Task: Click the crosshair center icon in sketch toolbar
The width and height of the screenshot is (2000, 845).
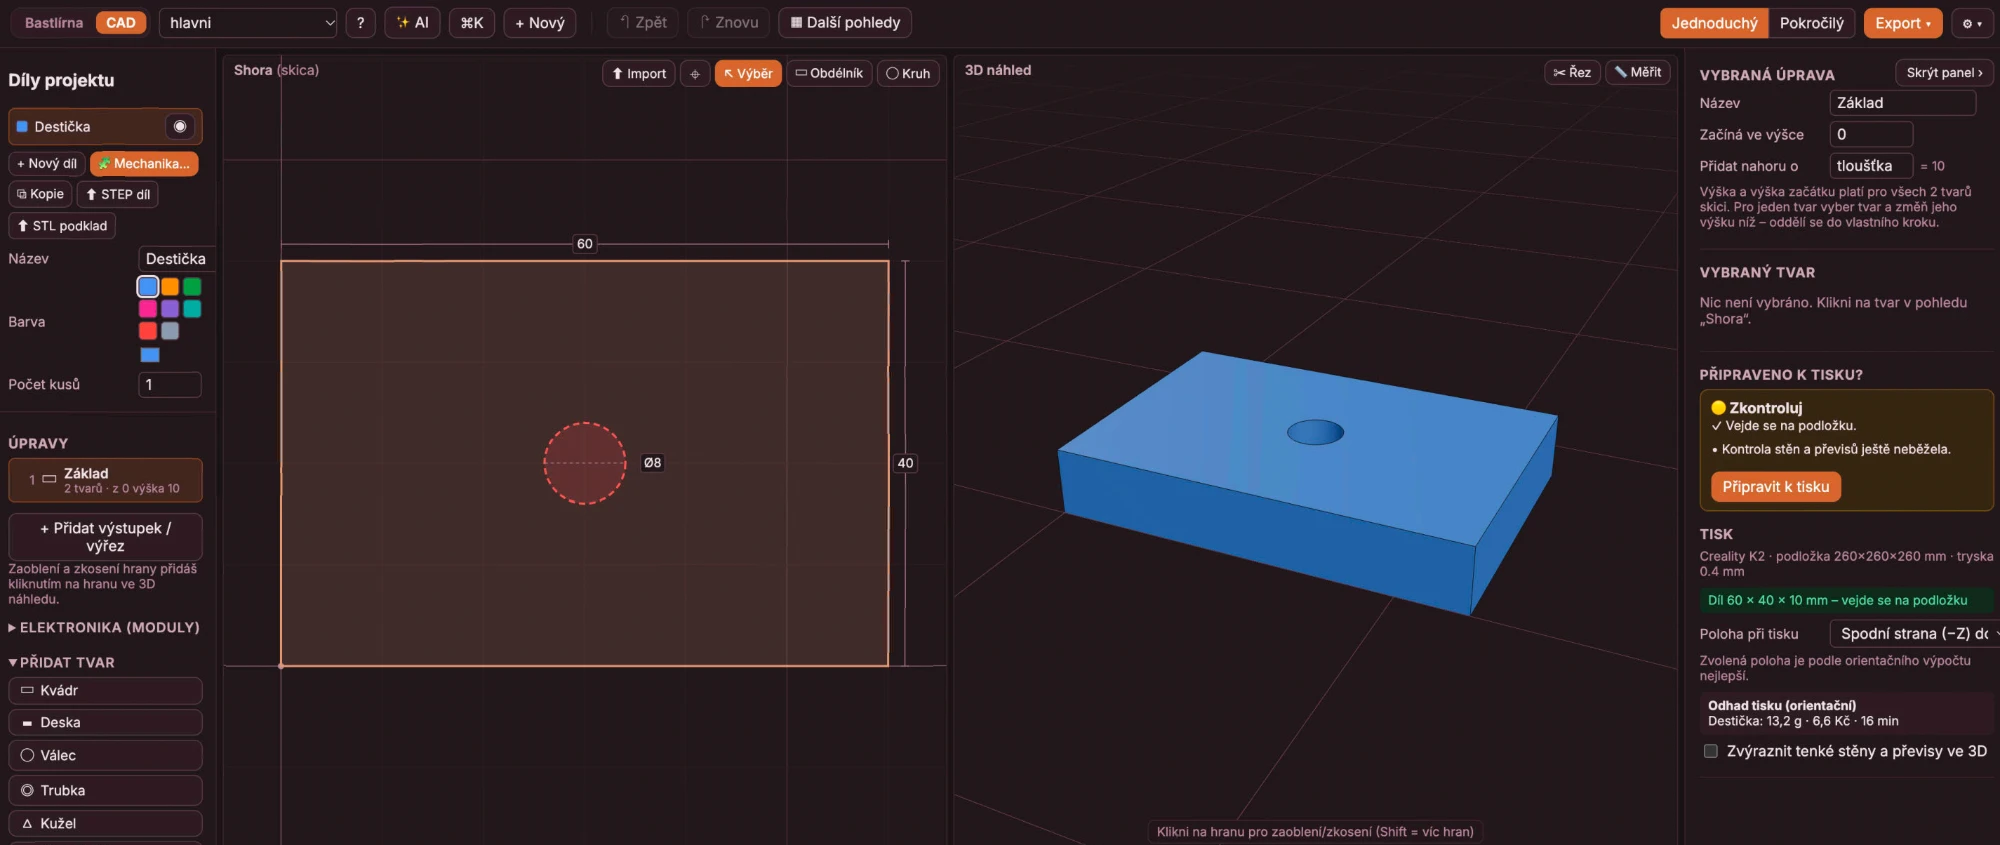Action: (695, 74)
